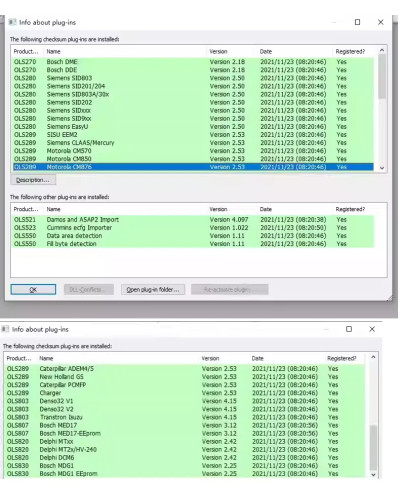
Task: Select the Bosch MED17 row
Action: [185, 425]
